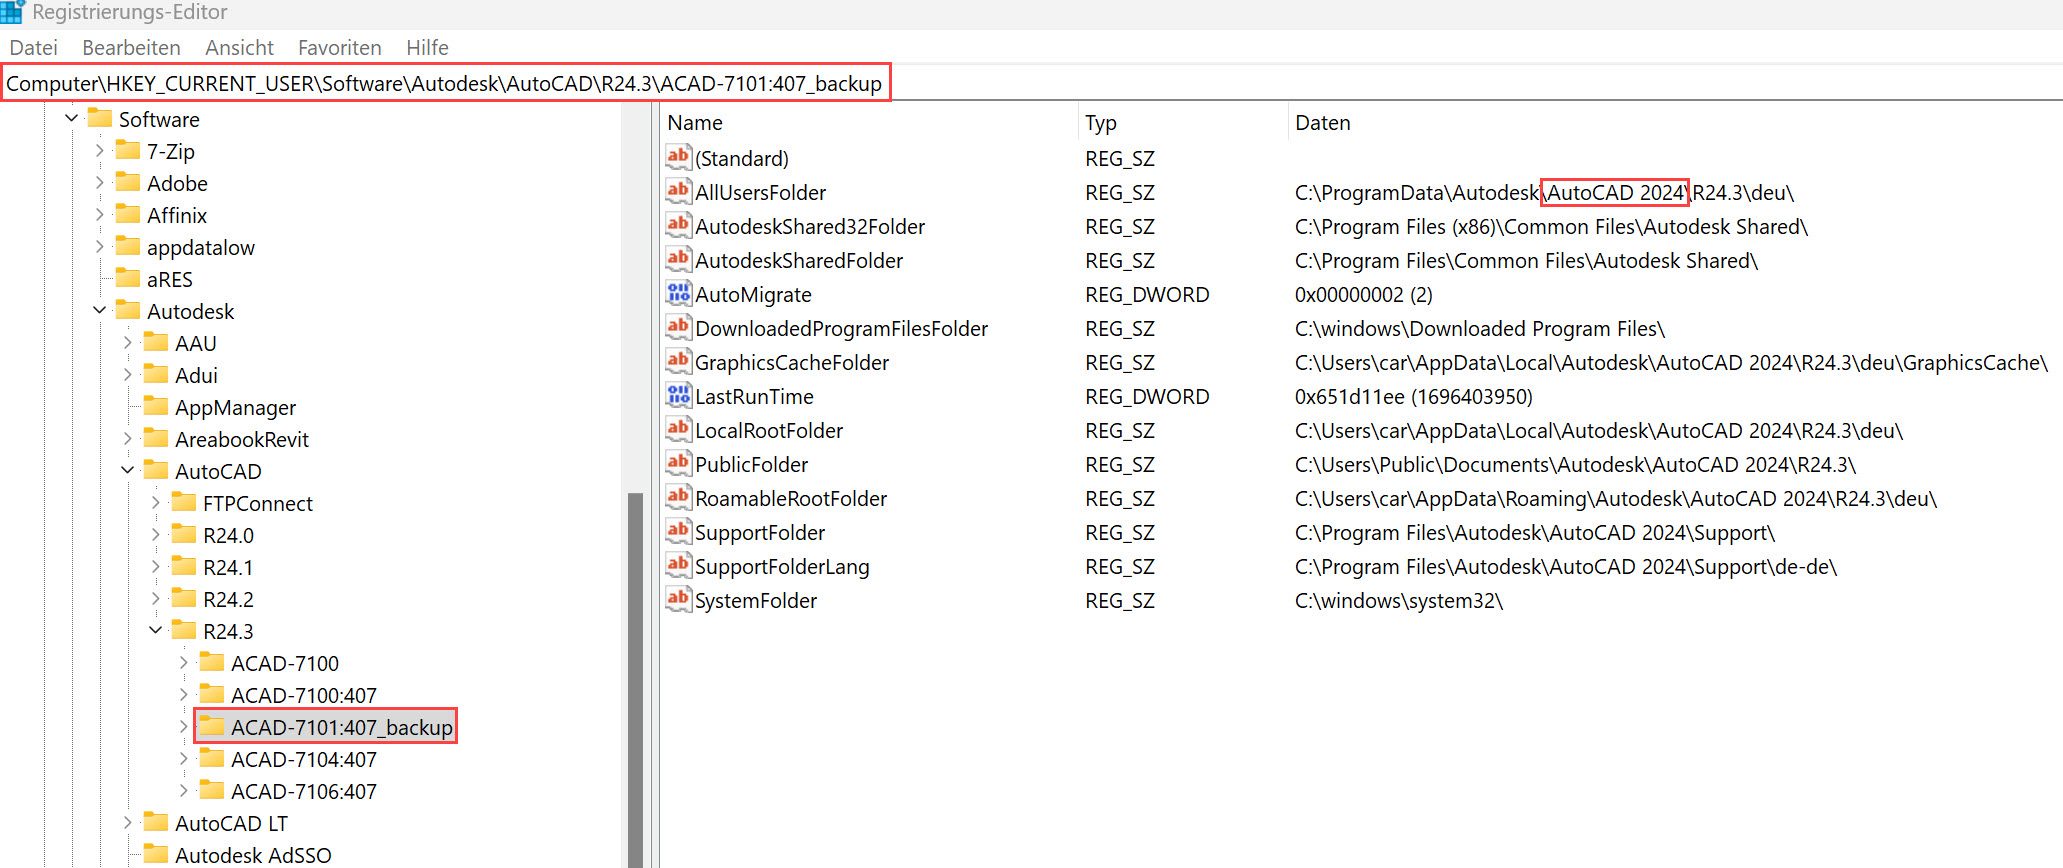
Task: Click the (Standard) string value icon
Action: 678,157
